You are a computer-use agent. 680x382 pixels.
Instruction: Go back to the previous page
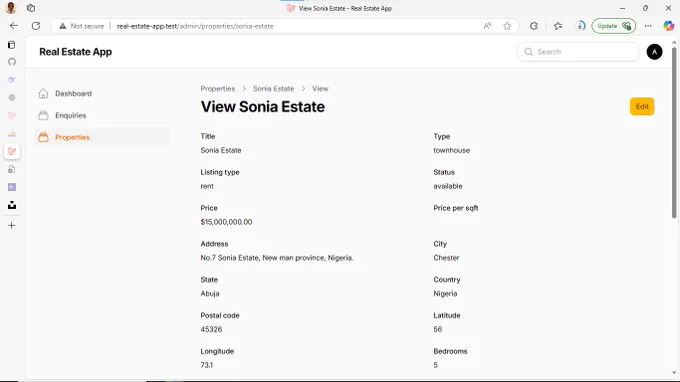click(x=14, y=26)
